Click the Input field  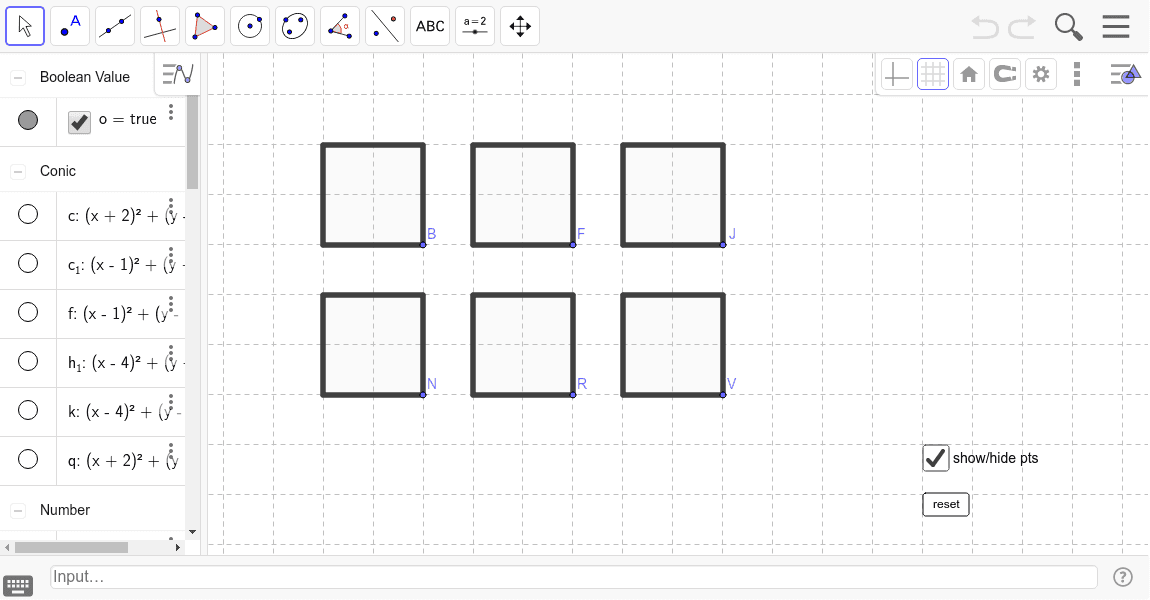[574, 577]
